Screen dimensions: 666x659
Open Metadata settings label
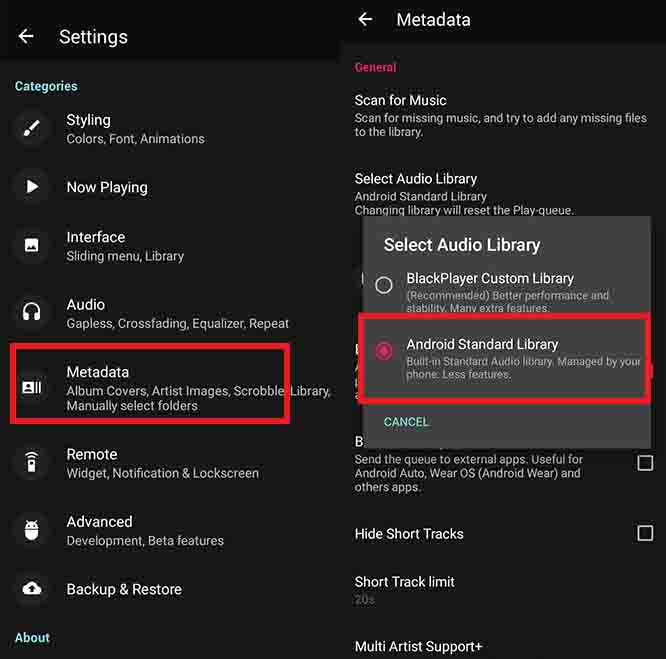click(x=97, y=372)
